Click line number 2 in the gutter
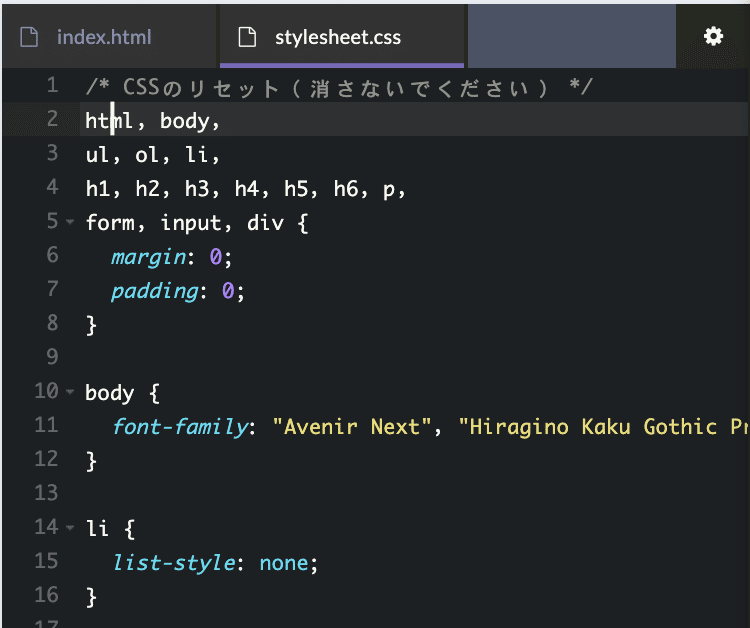Viewport: 750px width, 628px height. point(53,119)
